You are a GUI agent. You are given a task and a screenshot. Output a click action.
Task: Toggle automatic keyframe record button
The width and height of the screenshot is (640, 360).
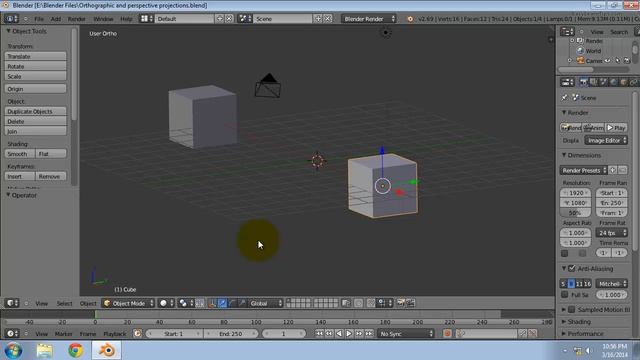(447, 334)
